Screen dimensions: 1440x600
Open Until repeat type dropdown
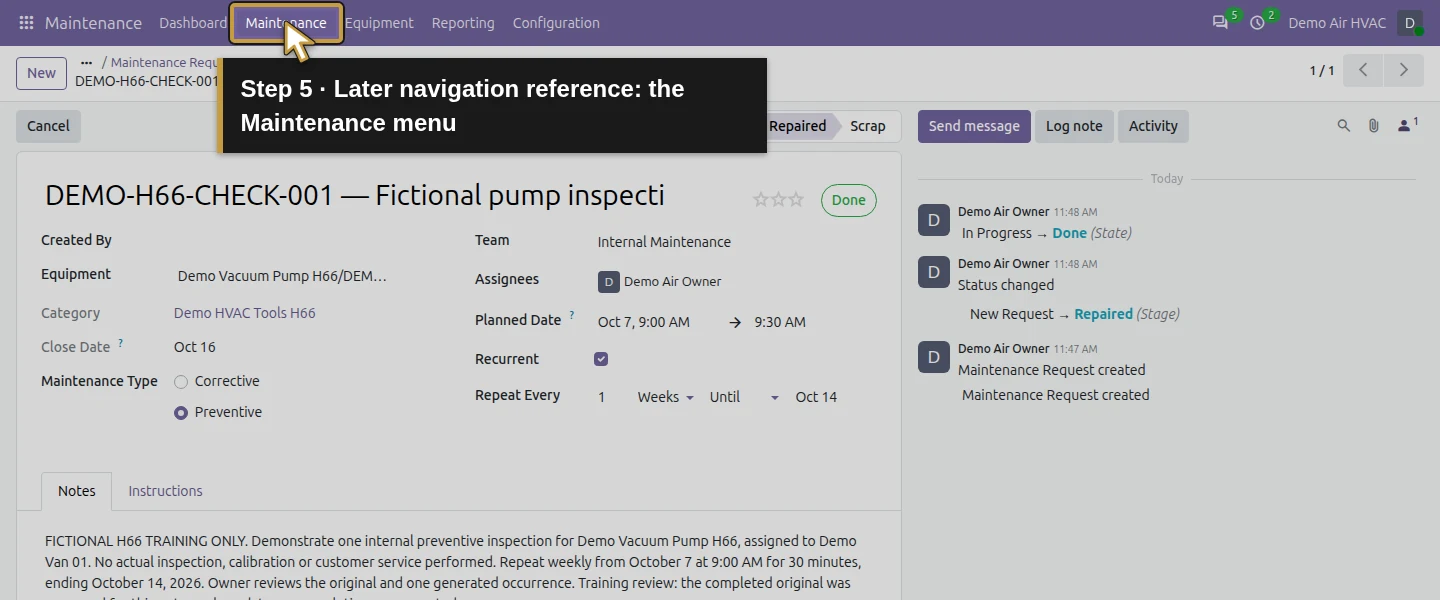tap(744, 397)
